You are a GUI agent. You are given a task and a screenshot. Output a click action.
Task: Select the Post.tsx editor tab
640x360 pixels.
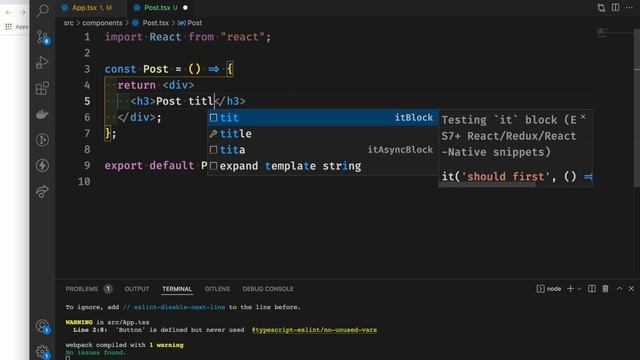(156, 8)
